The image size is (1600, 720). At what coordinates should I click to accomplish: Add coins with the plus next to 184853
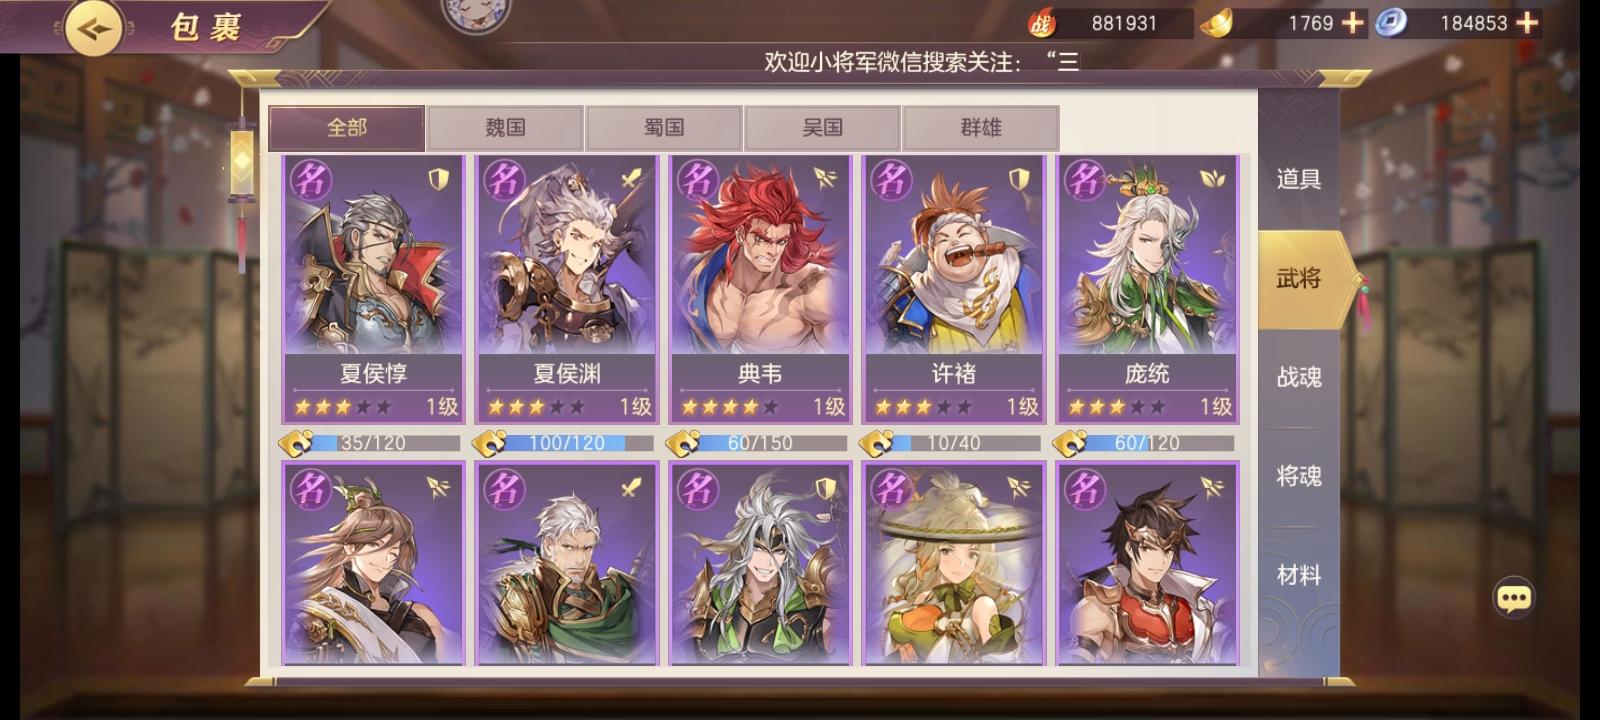click(1527, 23)
